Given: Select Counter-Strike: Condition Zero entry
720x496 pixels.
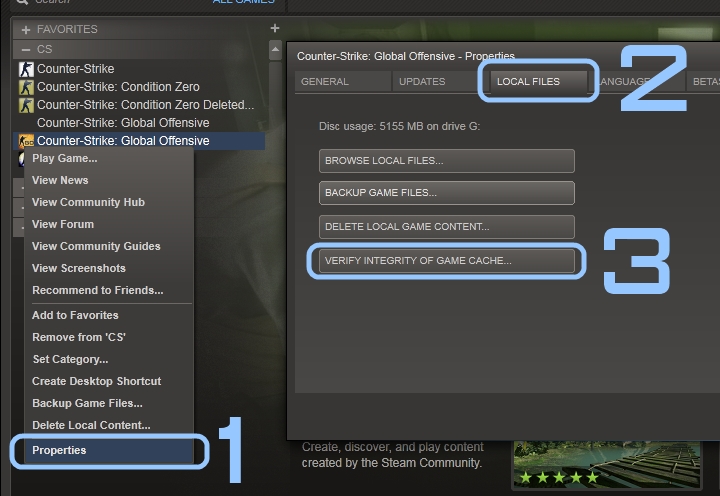Looking at the screenshot, I should [118, 87].
